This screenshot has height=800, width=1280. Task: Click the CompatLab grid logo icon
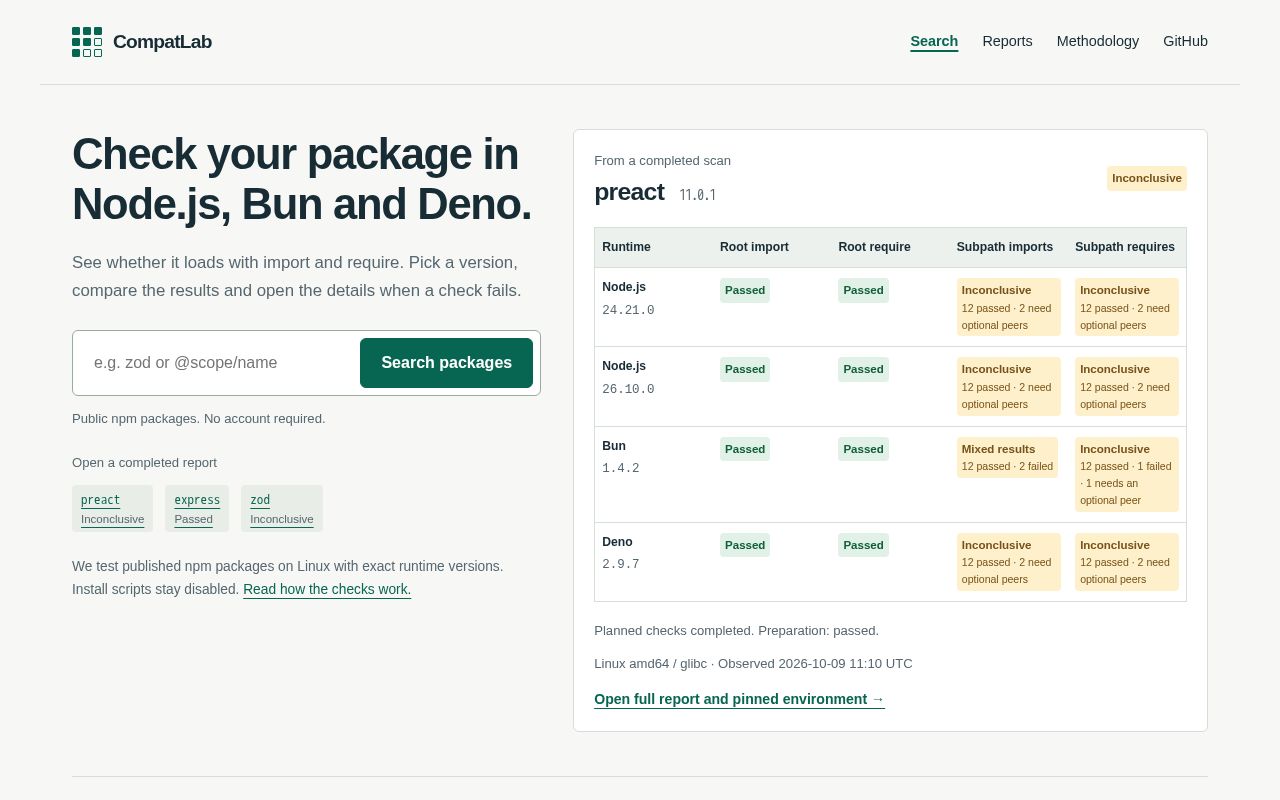(x=87, y=42)
